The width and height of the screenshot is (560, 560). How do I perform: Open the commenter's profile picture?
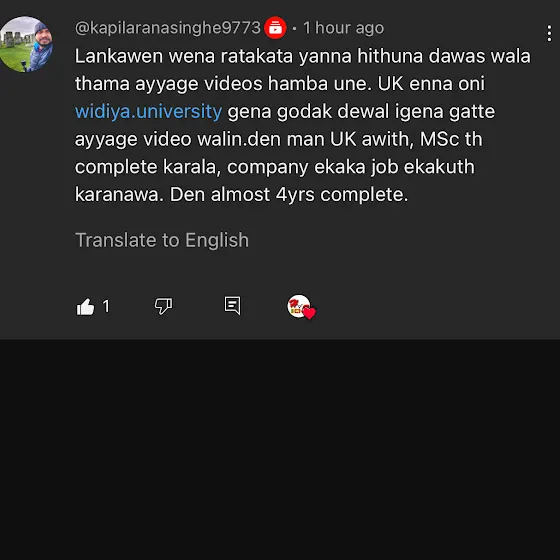(26, 44)
